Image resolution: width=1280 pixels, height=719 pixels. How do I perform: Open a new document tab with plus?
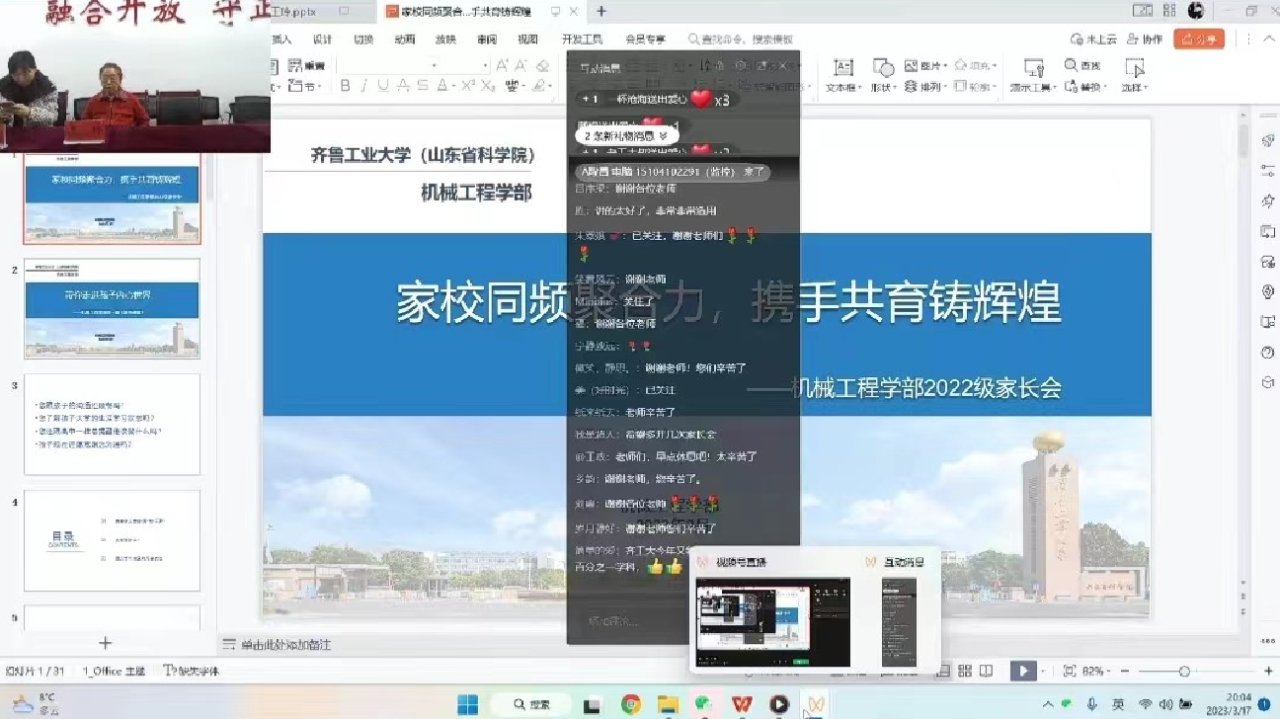[x=601, y=11]
